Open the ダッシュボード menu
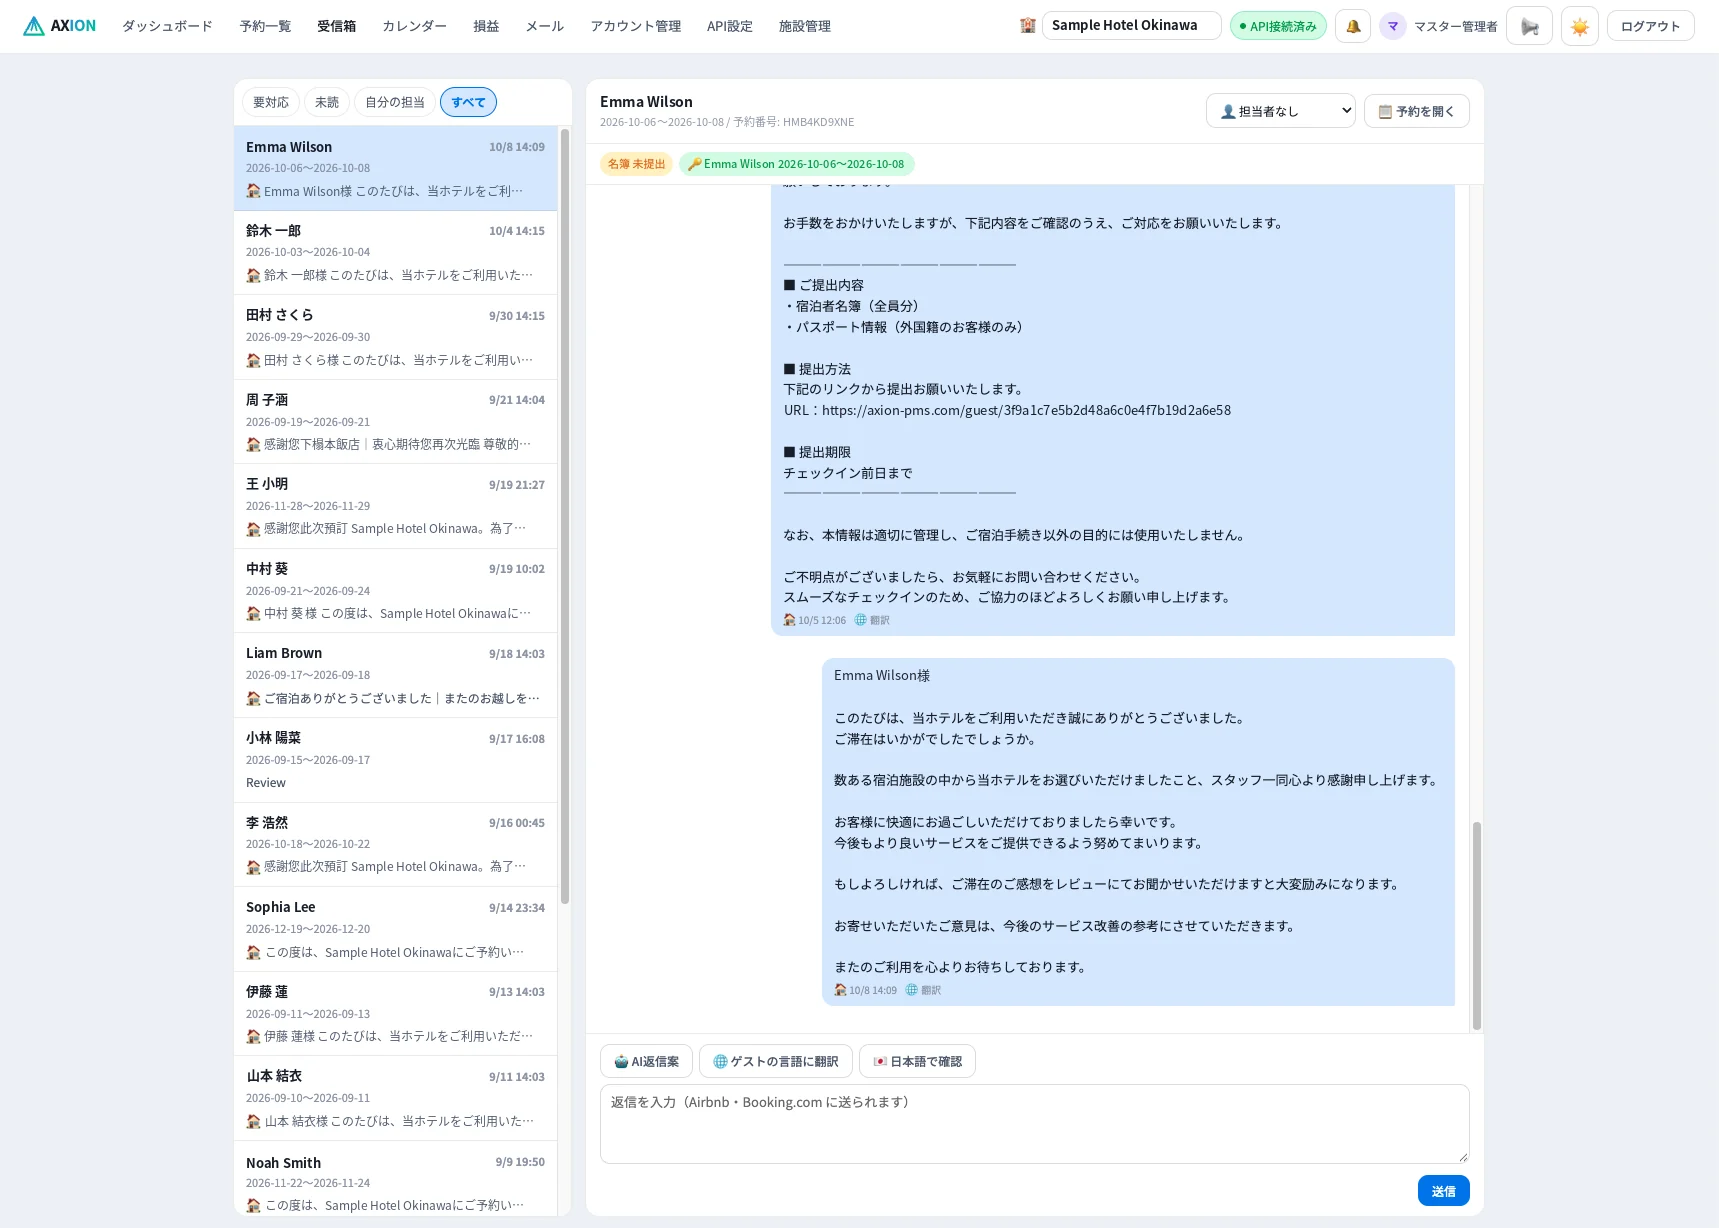 167,26
